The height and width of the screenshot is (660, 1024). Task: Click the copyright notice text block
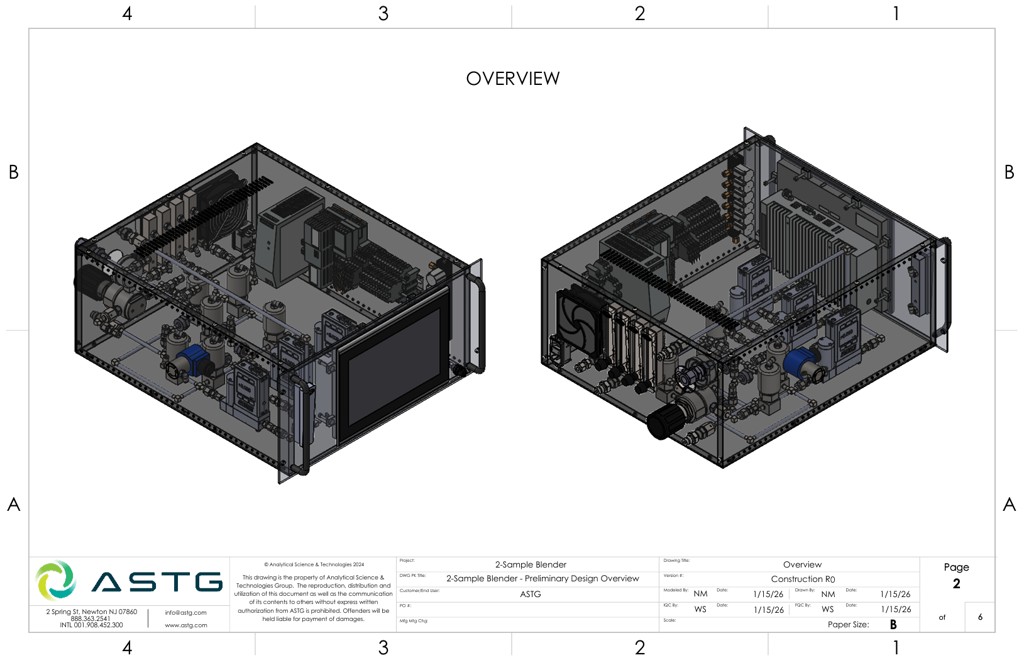click(314, 591)
